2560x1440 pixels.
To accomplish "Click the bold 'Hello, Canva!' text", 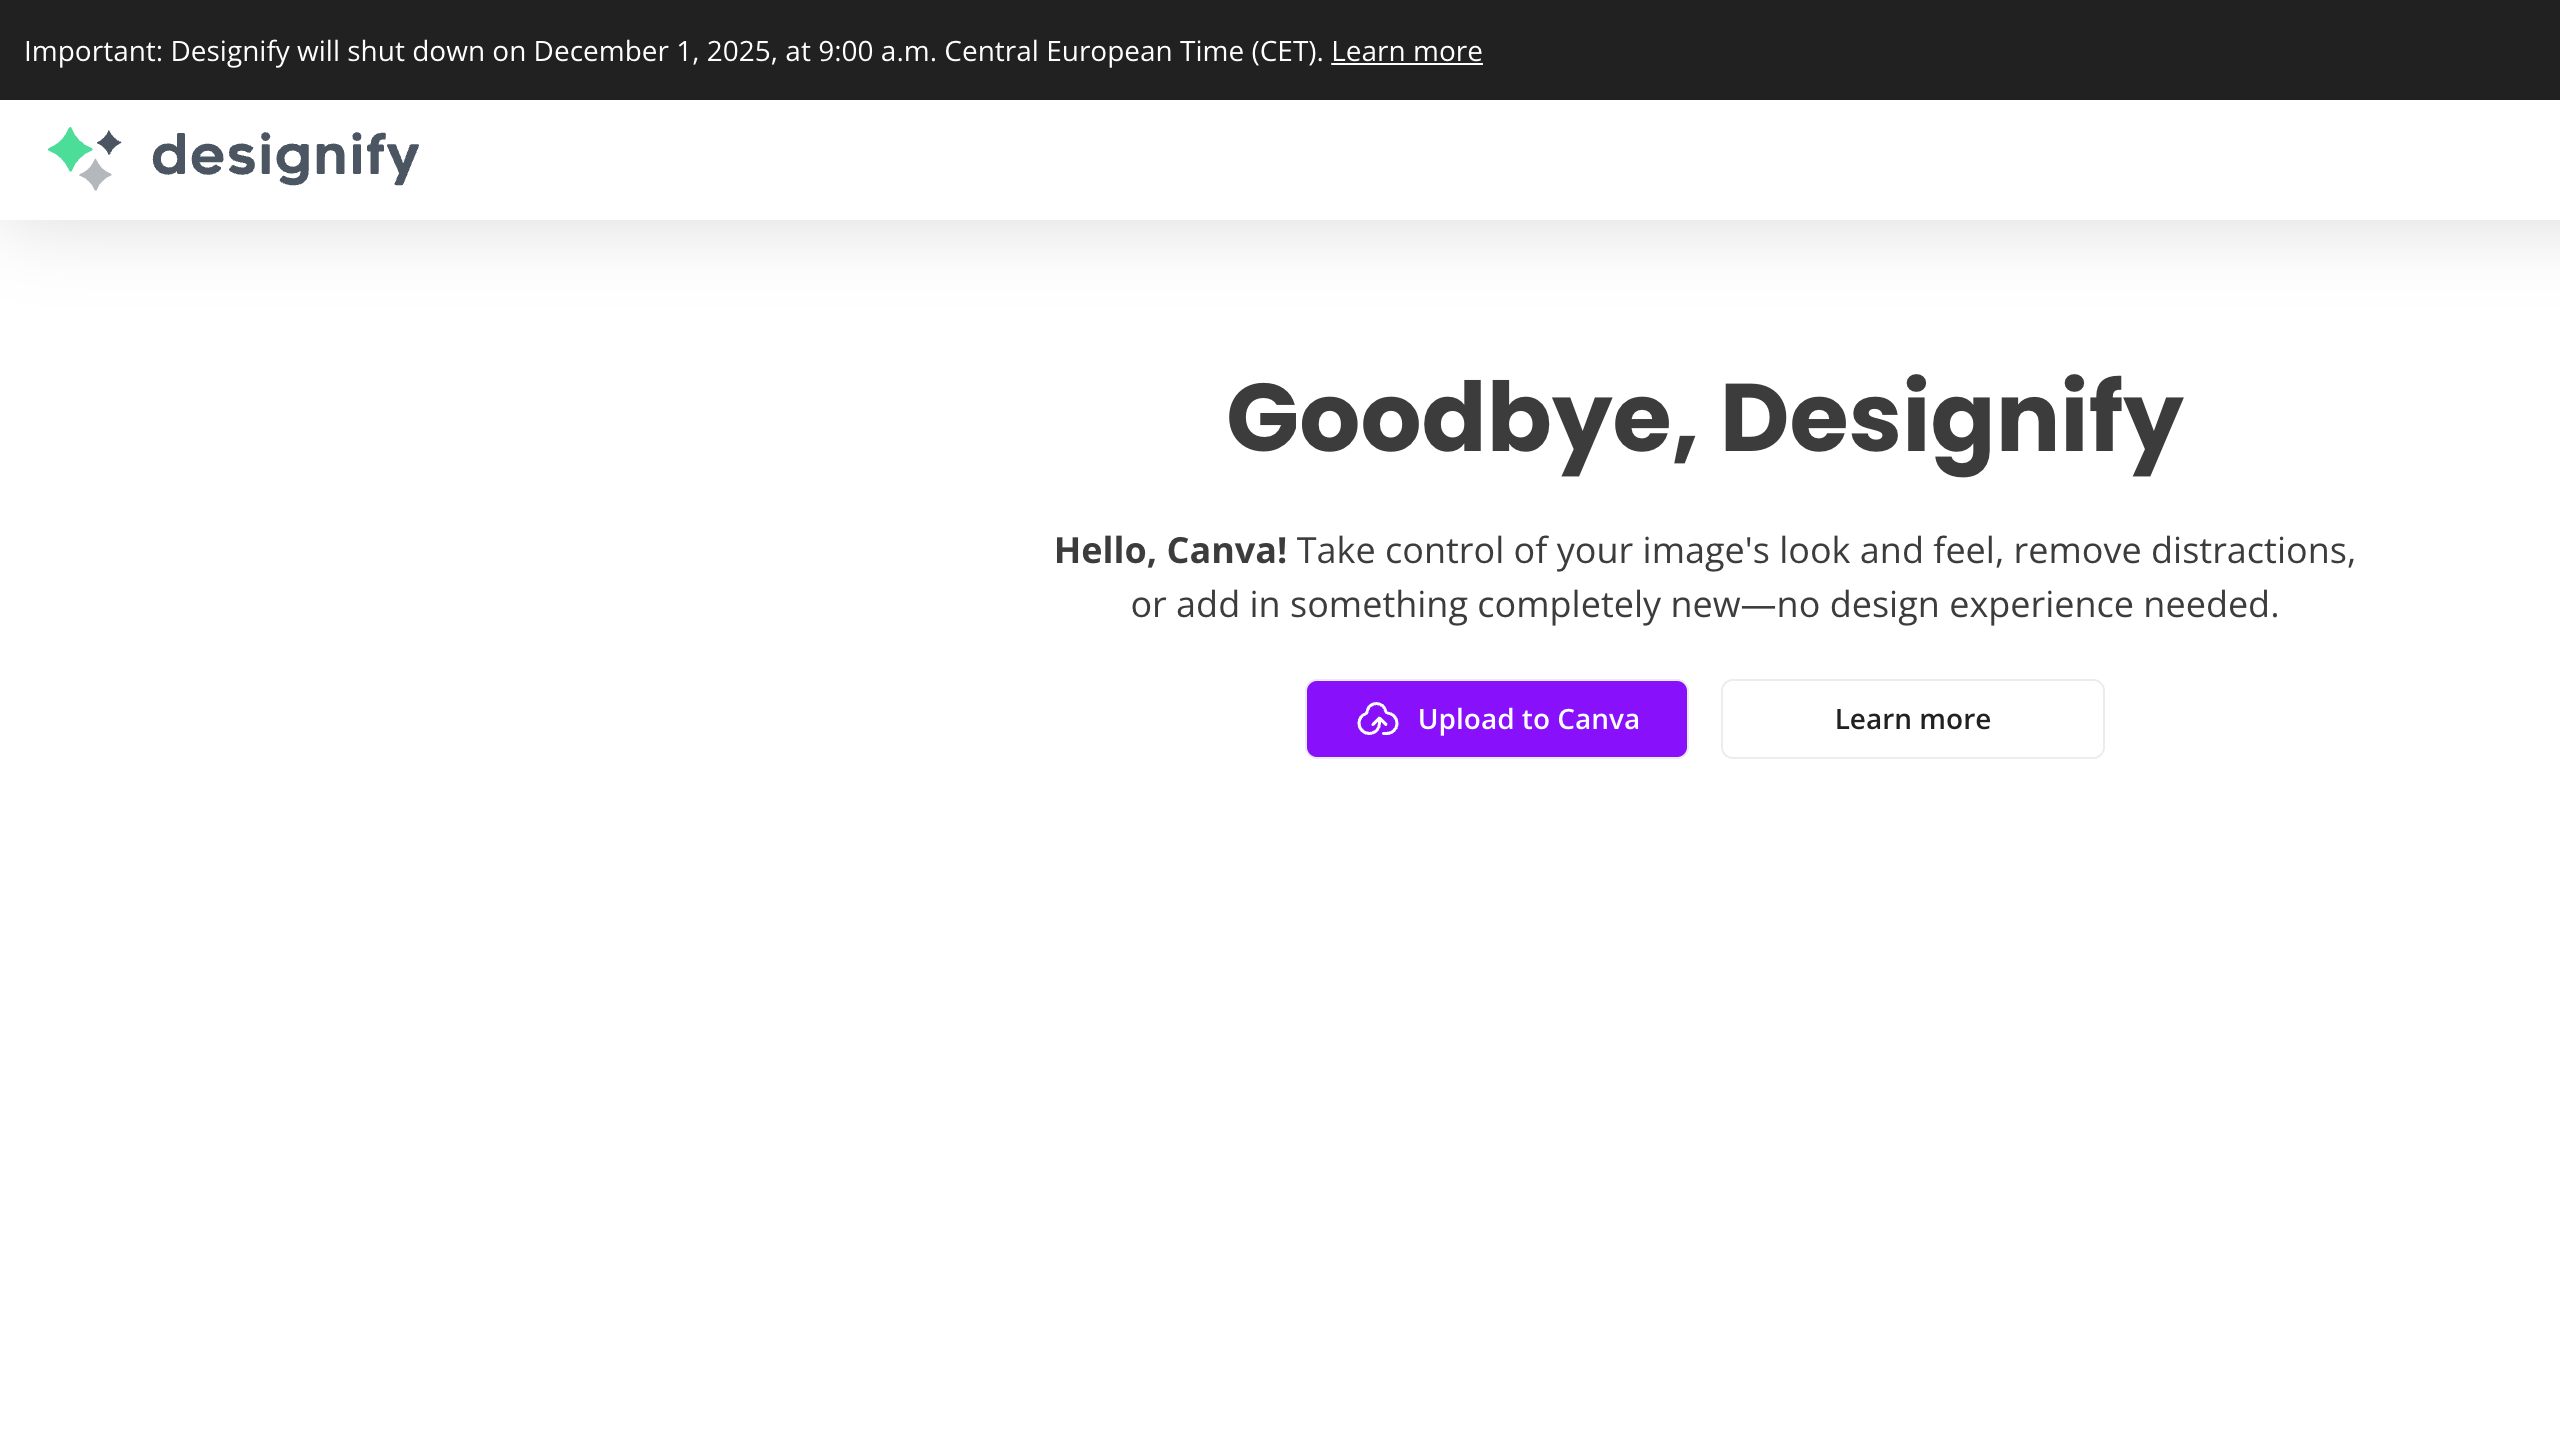I will 1170,551.
